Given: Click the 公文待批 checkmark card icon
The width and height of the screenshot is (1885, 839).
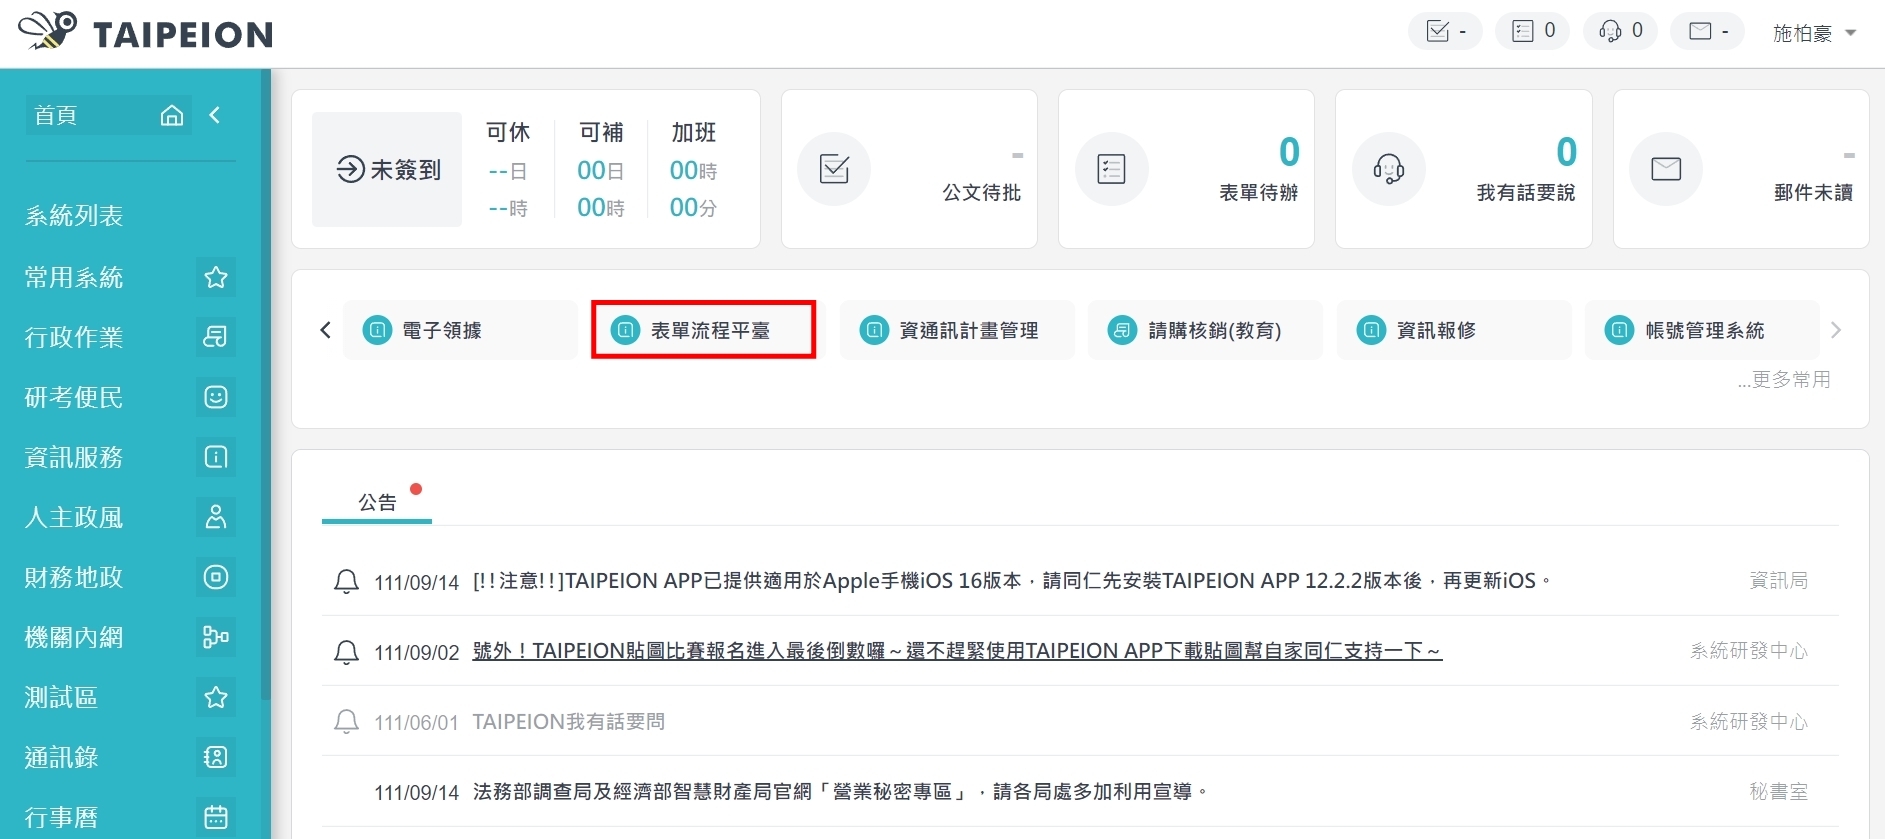Looking at the screenshot, I should click(834, 169).
